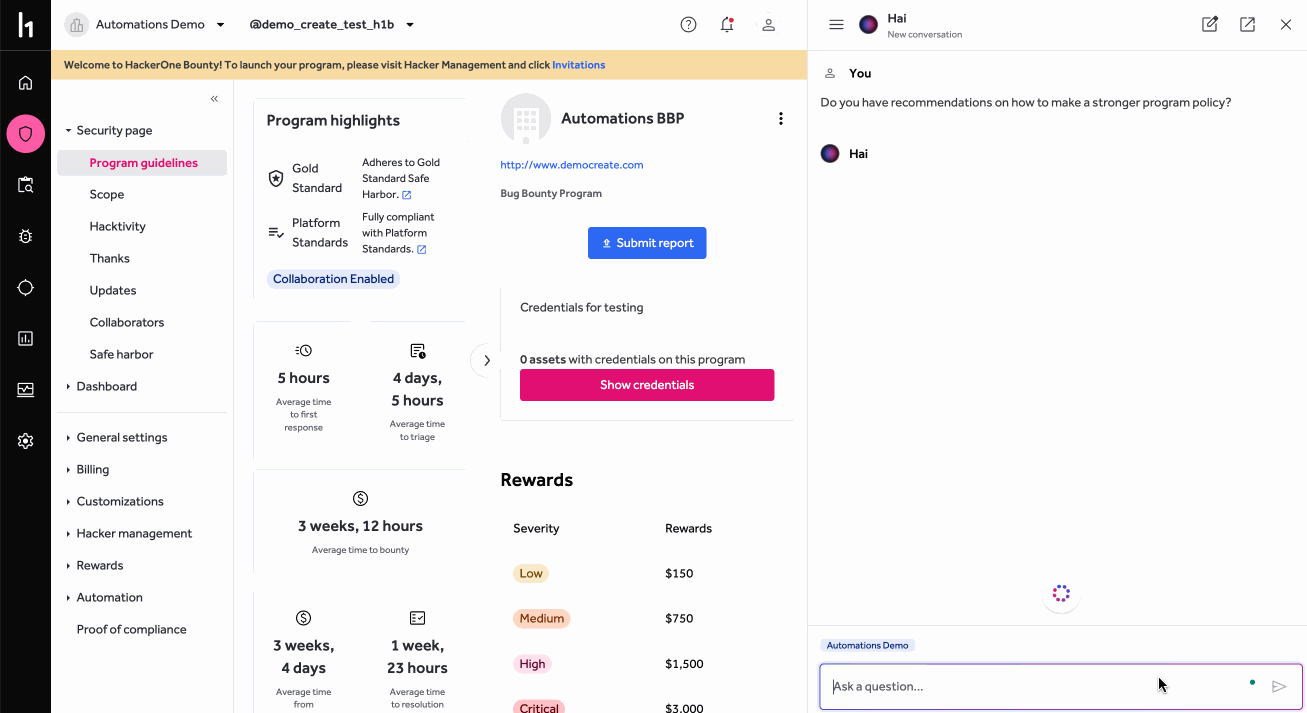
Task: Open the Home dashboard from the left sidebar
Action: [25, 82]
